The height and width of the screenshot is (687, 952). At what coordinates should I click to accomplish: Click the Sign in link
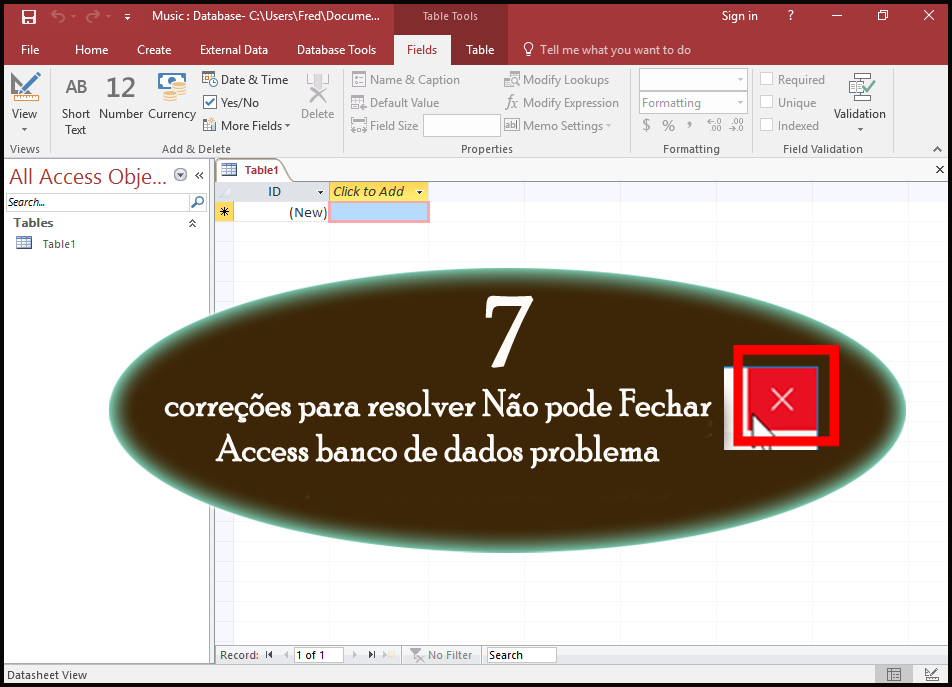tap(739, 16)
